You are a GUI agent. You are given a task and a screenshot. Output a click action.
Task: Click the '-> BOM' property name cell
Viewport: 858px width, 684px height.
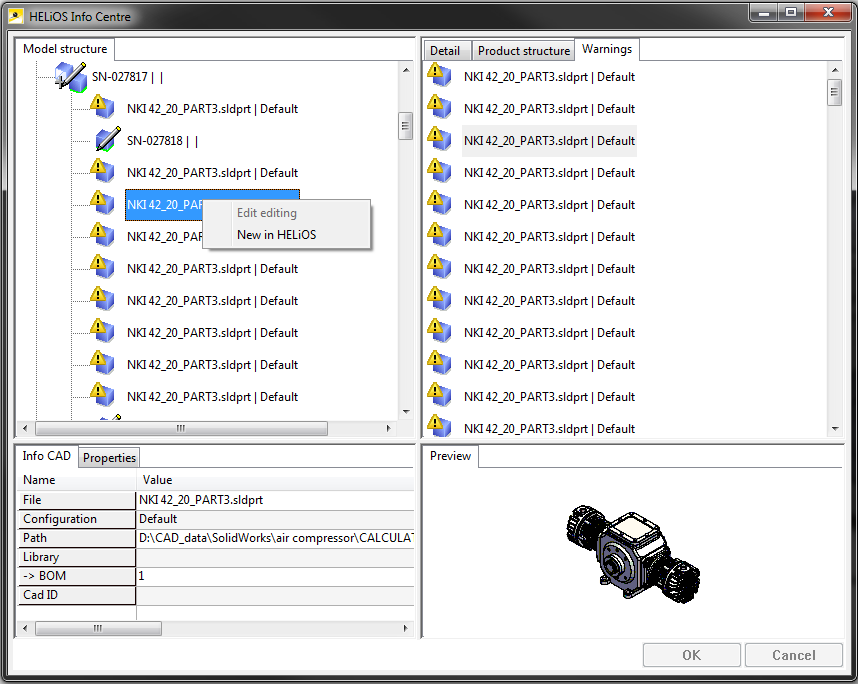point(77,576)
